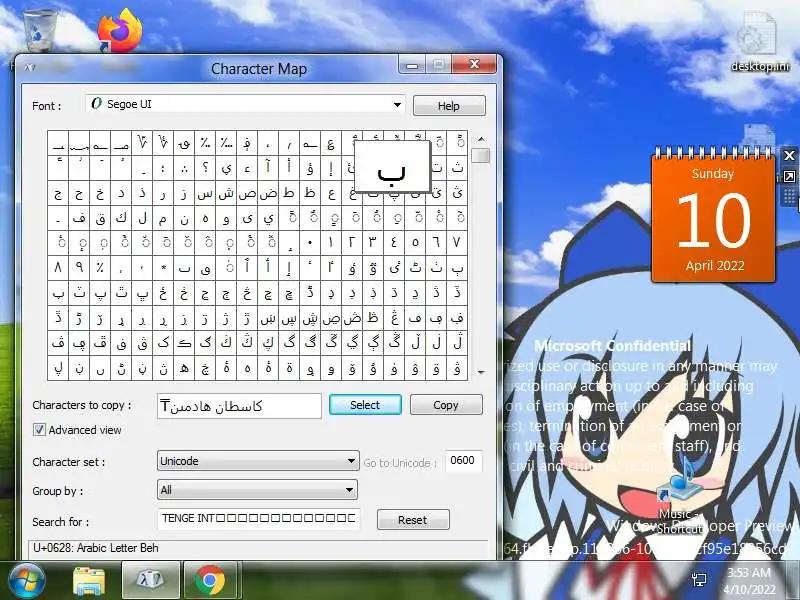Viewport: 800px width, 600px height.
Task: Select the Hah ح character cell
Action: point(79,193)
